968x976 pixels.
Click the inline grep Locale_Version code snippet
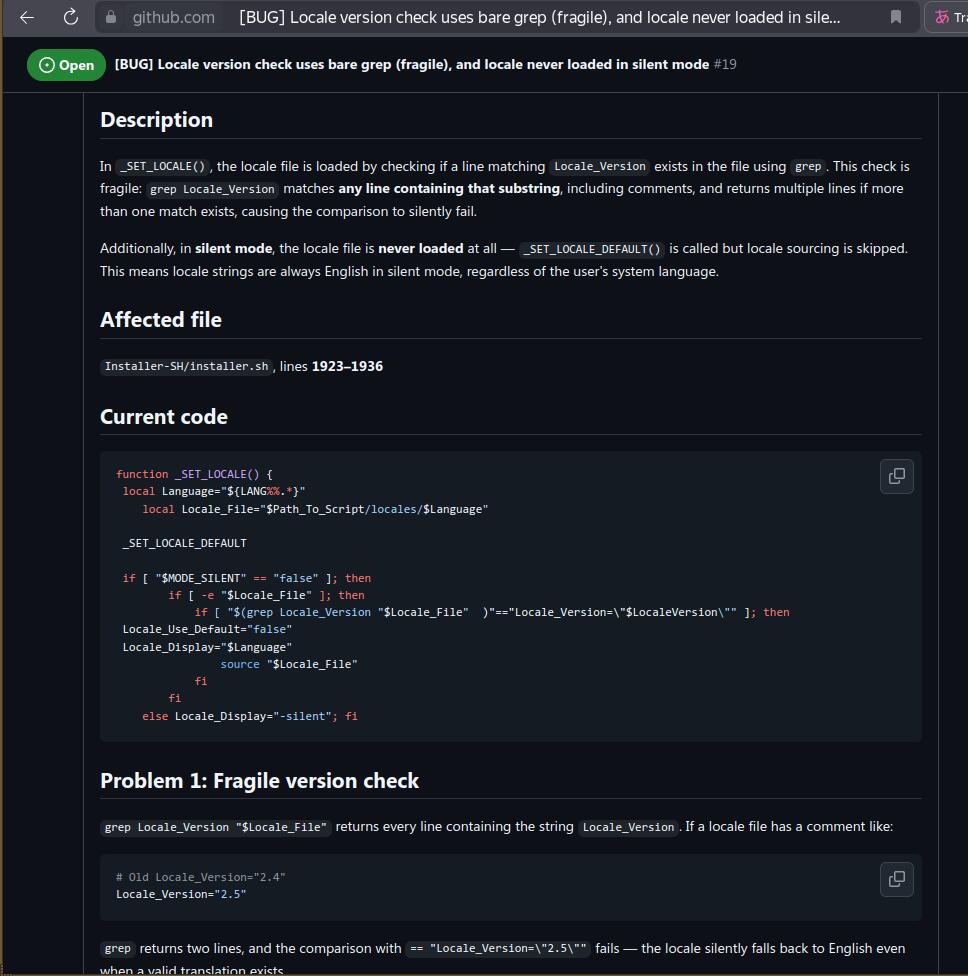212,189
